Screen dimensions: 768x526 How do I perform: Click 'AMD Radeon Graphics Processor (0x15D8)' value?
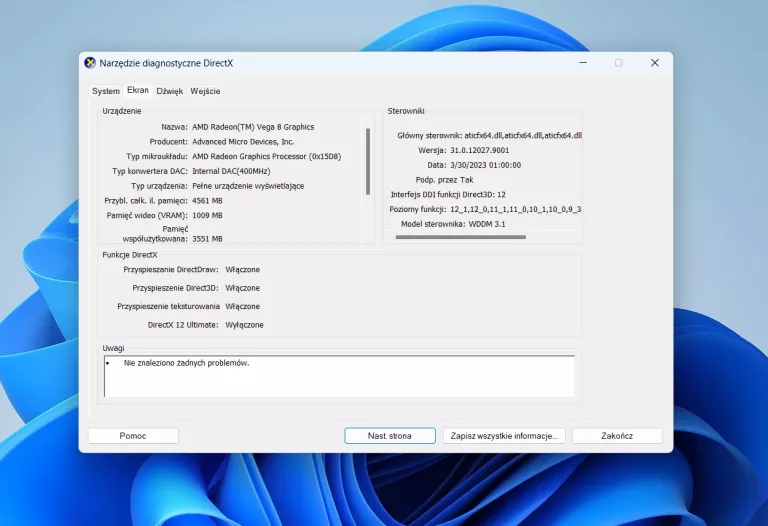coord(266,156)
